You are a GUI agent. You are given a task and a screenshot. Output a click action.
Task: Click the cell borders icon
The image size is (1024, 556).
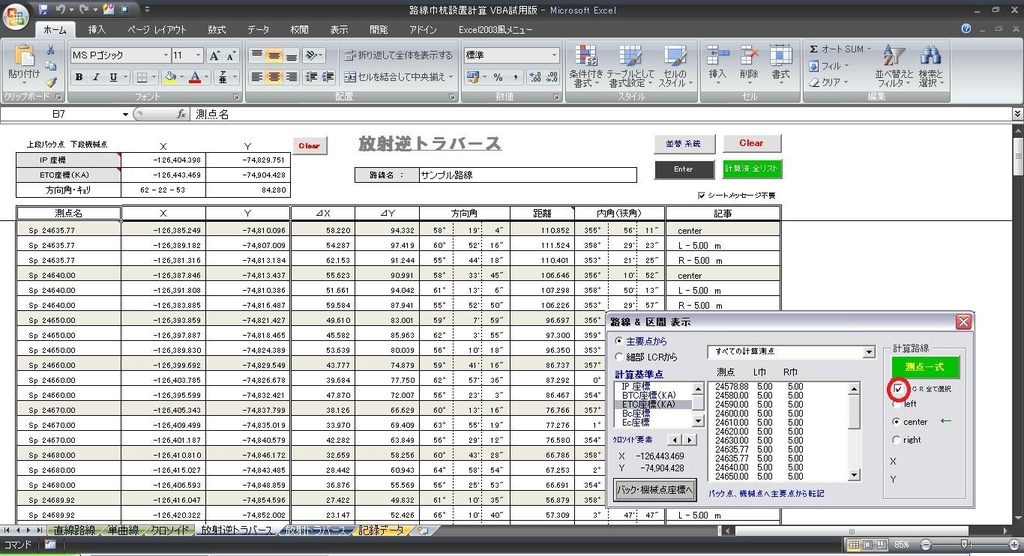142,77
